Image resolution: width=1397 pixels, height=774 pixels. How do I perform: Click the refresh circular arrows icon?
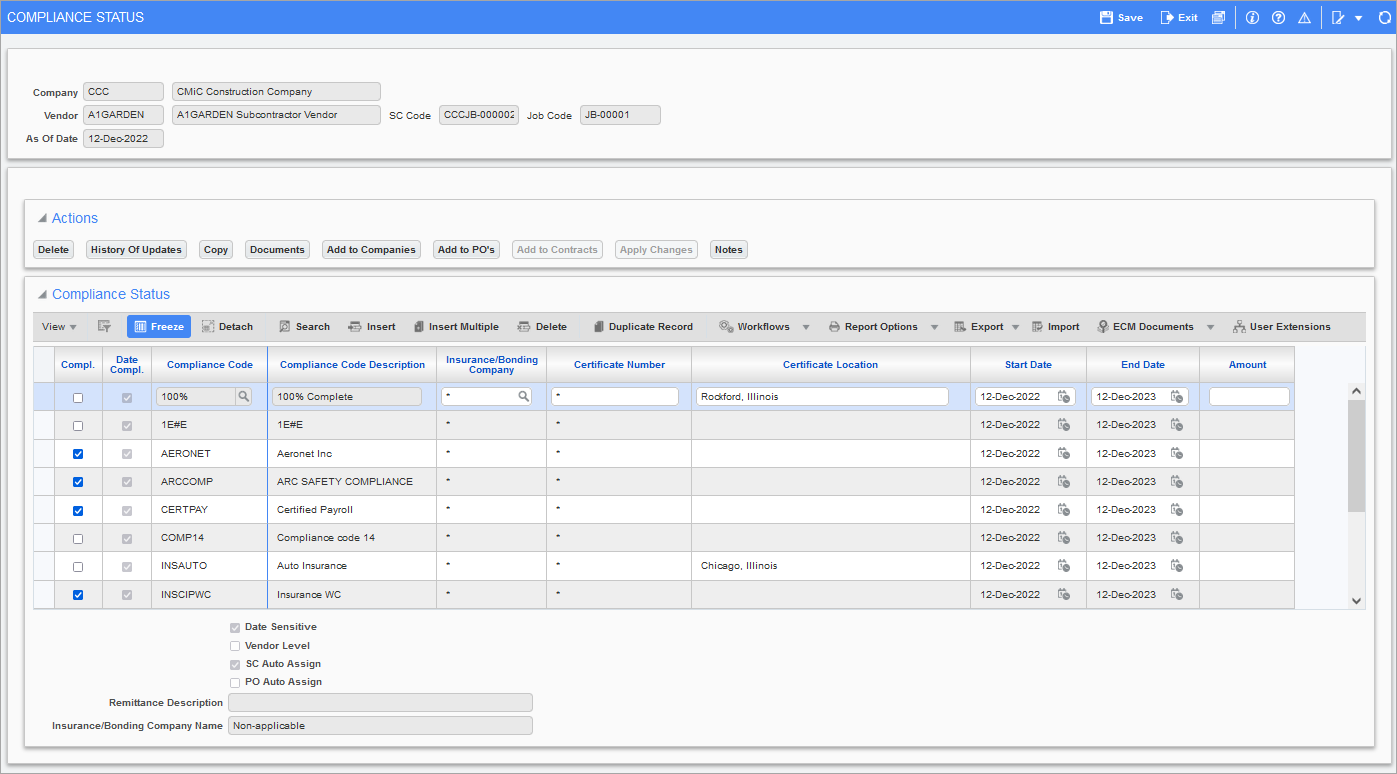point(1385,17)
